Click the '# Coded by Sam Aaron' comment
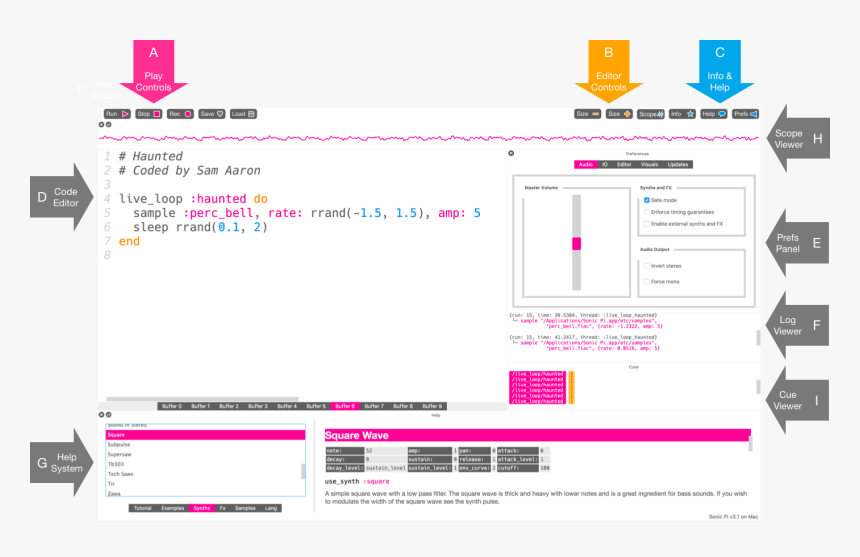Viewport: 860px width, 557px height. tap(189, 170)
